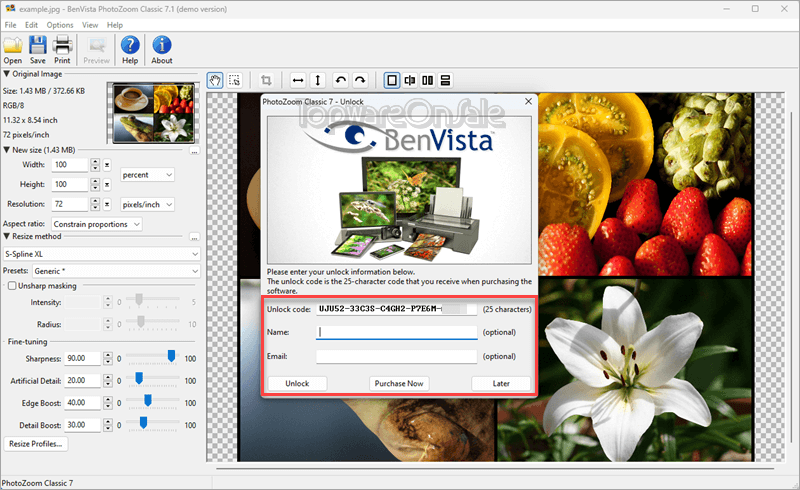Click the reset icon next to Width
Screen dimensions: 800x490
click(107, 165)
